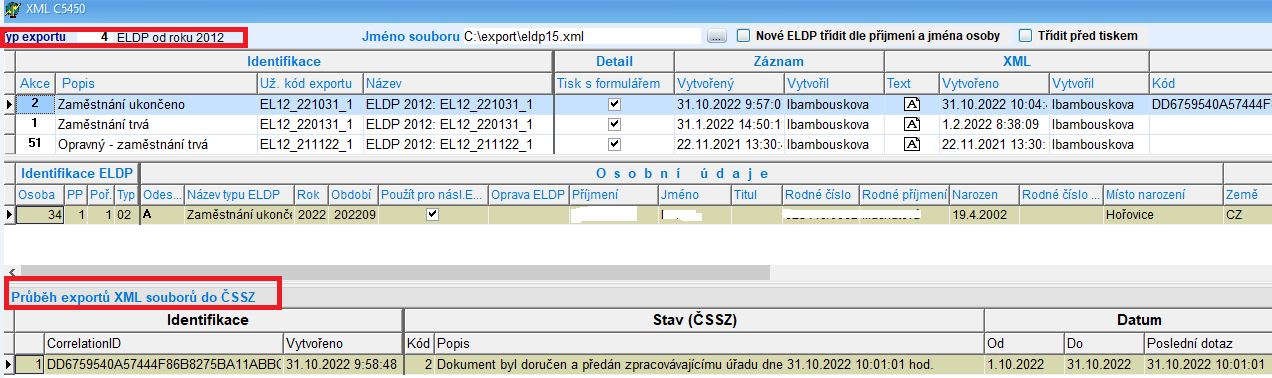The image size is (1272, 378).
Task: Select Osoba cell with value 34
Action: (x=39, y=214)
